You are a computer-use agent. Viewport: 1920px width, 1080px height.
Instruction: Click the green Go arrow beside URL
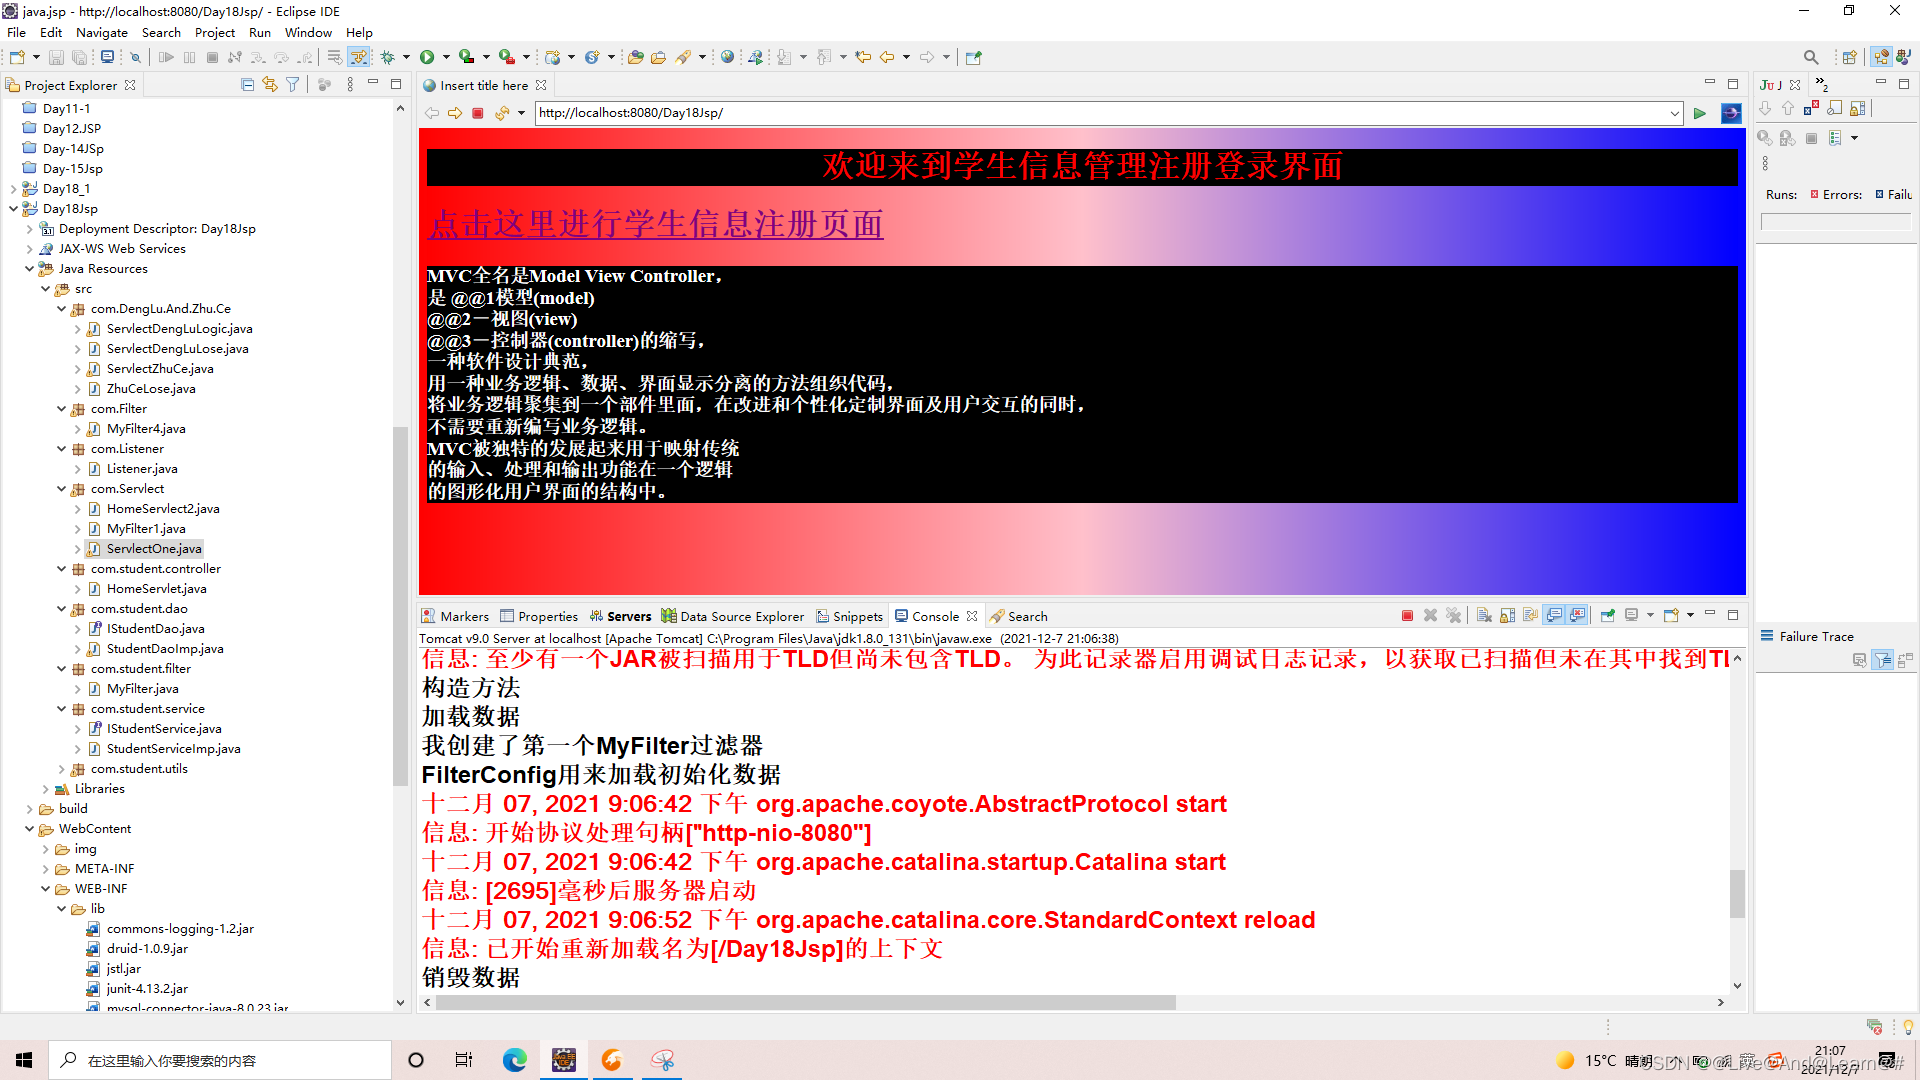coord(1699,113)
